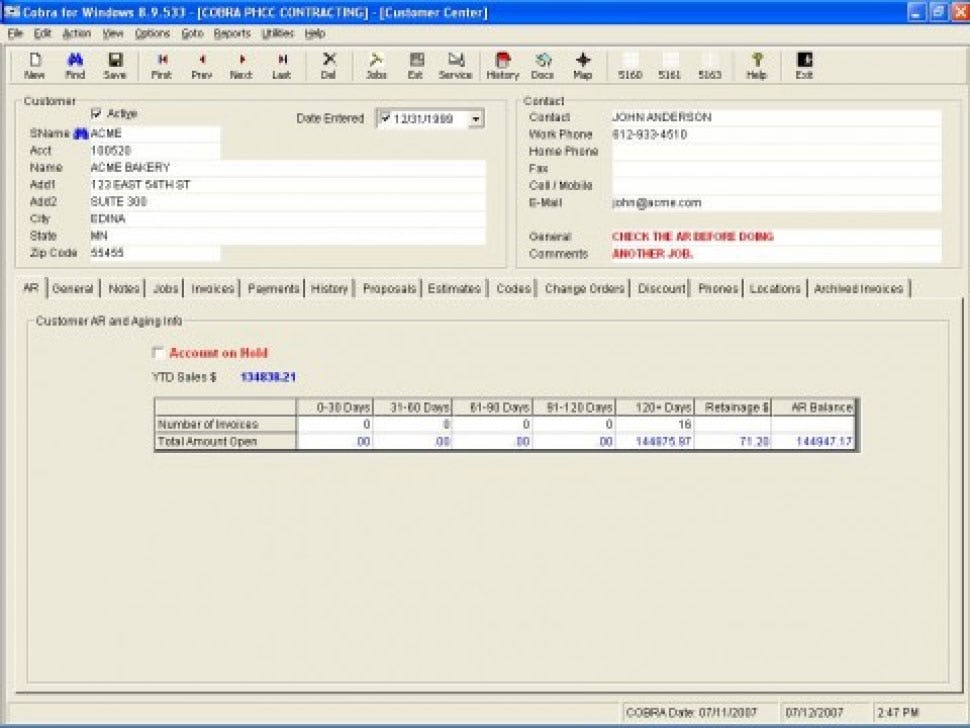The image size is (970, 728).
Task: Click the New record toolbar icon
Action: (x=35, y=66)
